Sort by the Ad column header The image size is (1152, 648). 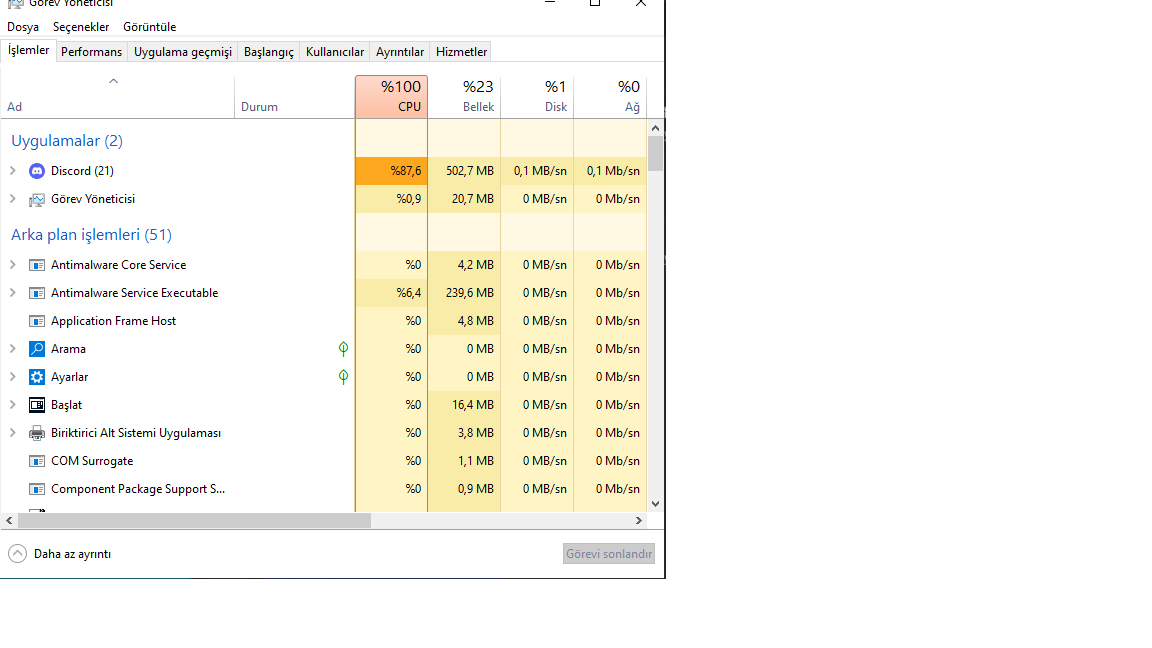(x=118, y=97)
